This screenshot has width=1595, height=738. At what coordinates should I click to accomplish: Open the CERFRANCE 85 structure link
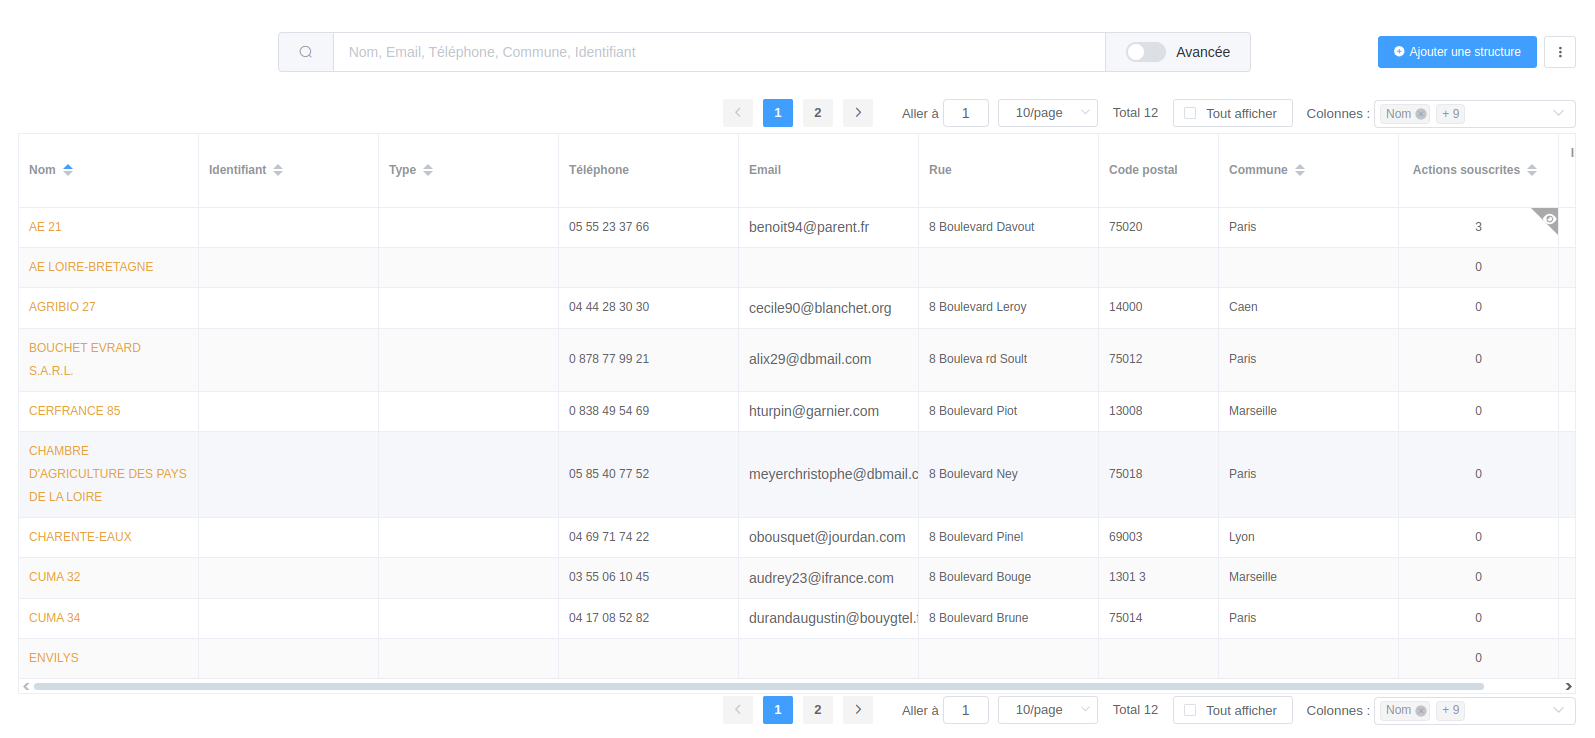74,411
